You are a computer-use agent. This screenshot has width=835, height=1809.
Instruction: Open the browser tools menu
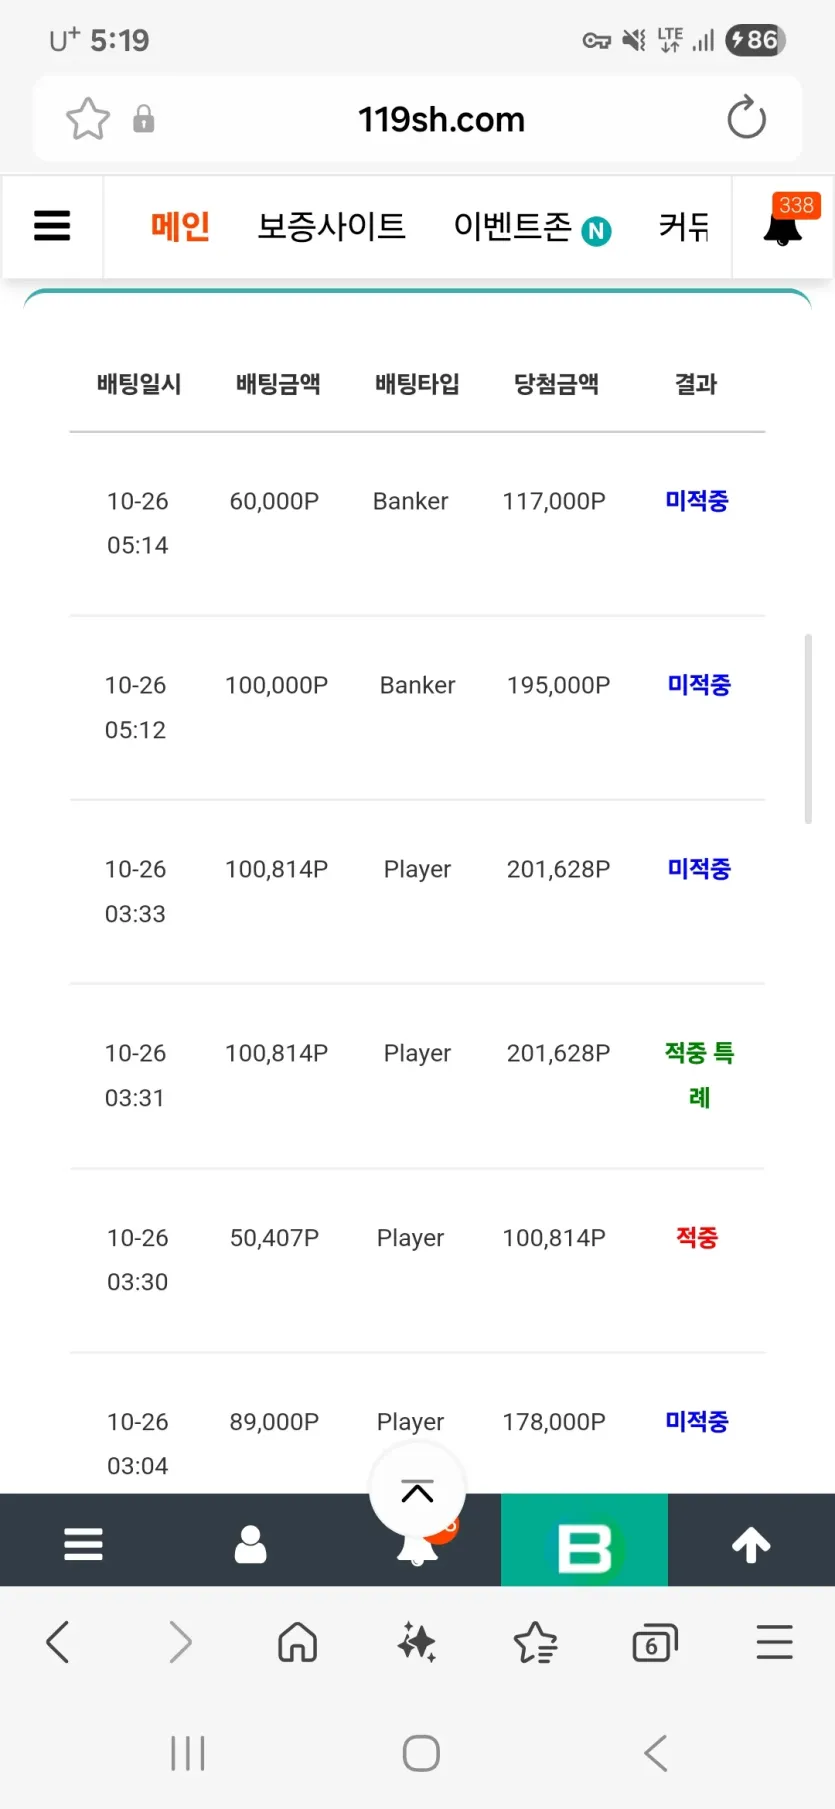pyautogui.click(x=774, y=1642)
